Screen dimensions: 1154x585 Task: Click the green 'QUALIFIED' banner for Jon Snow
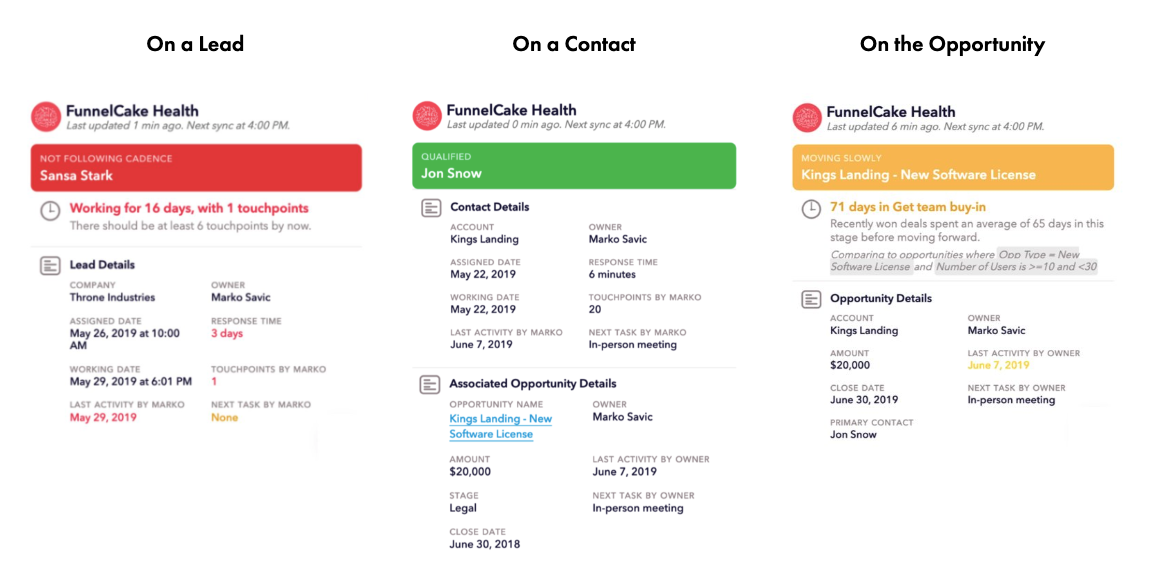click(573, 165)
